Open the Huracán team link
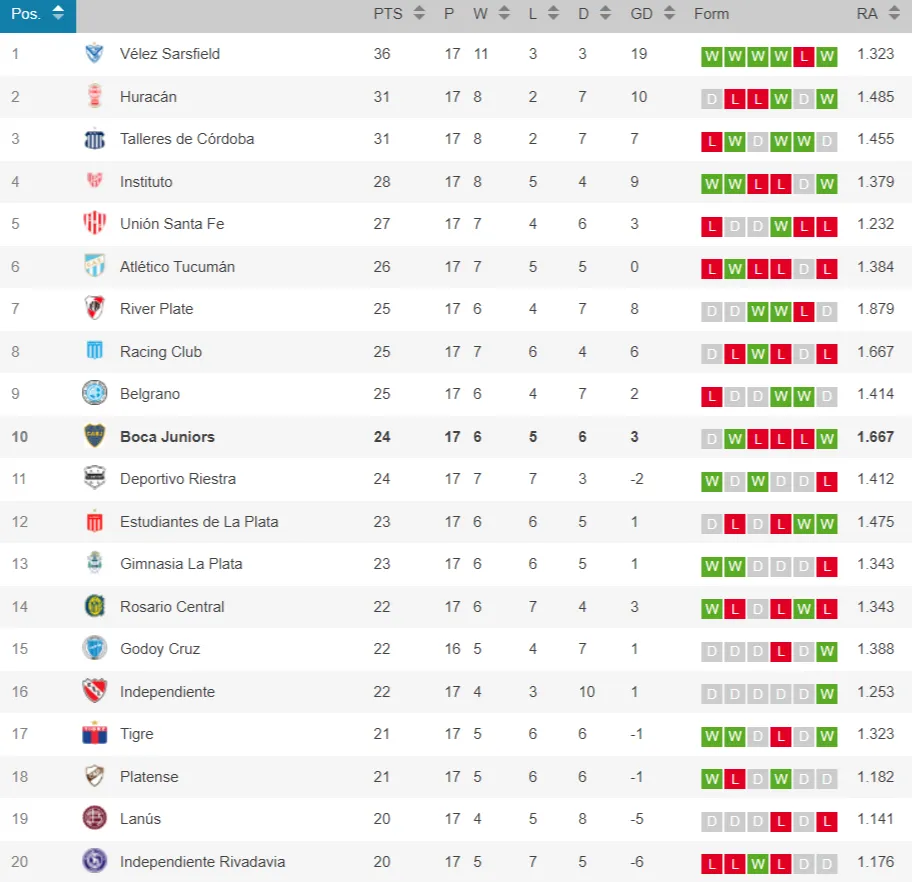 pyautogui.click(x=148, y=97)
